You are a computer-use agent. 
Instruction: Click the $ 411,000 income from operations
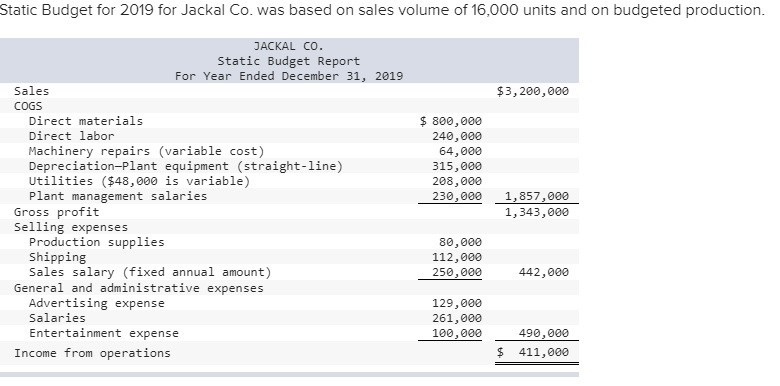click(533, 353)
